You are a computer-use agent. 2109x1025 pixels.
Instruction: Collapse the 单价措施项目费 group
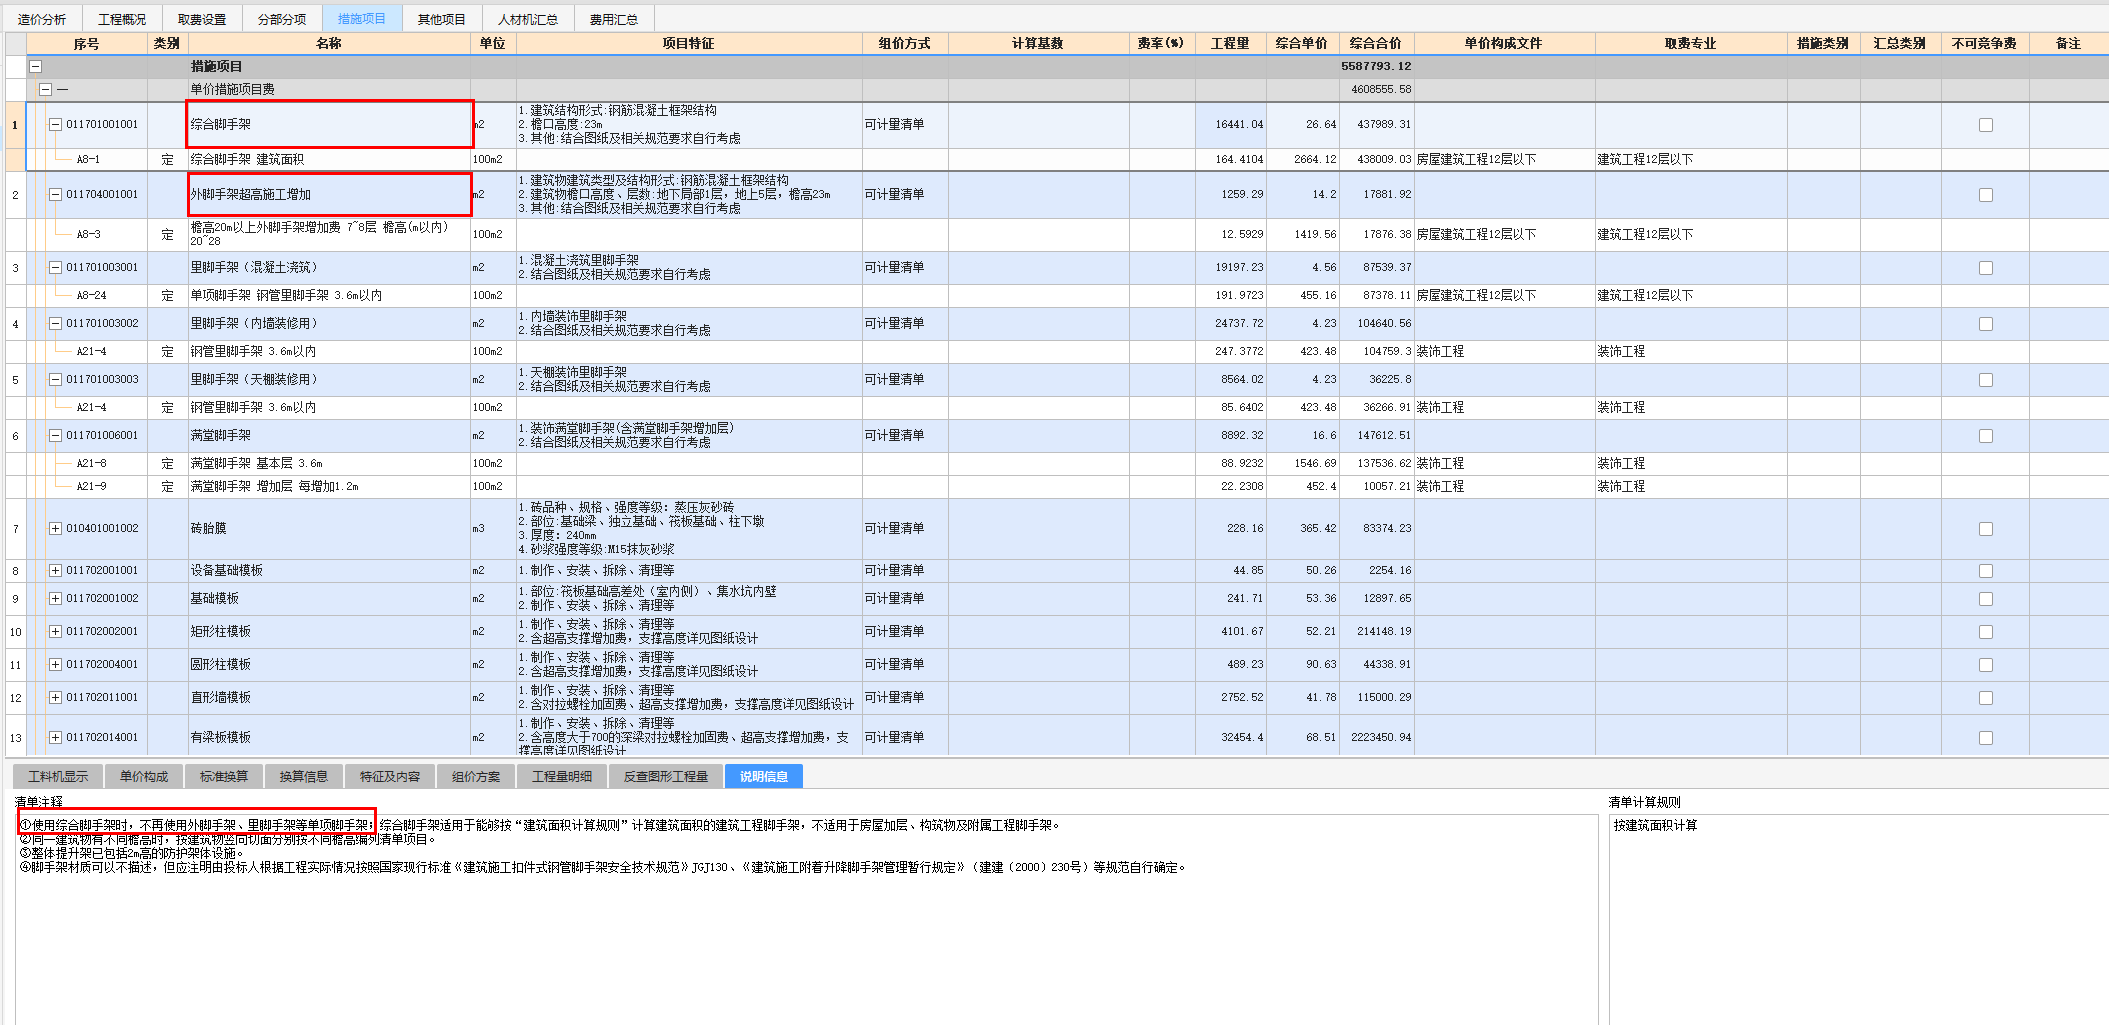45,89
